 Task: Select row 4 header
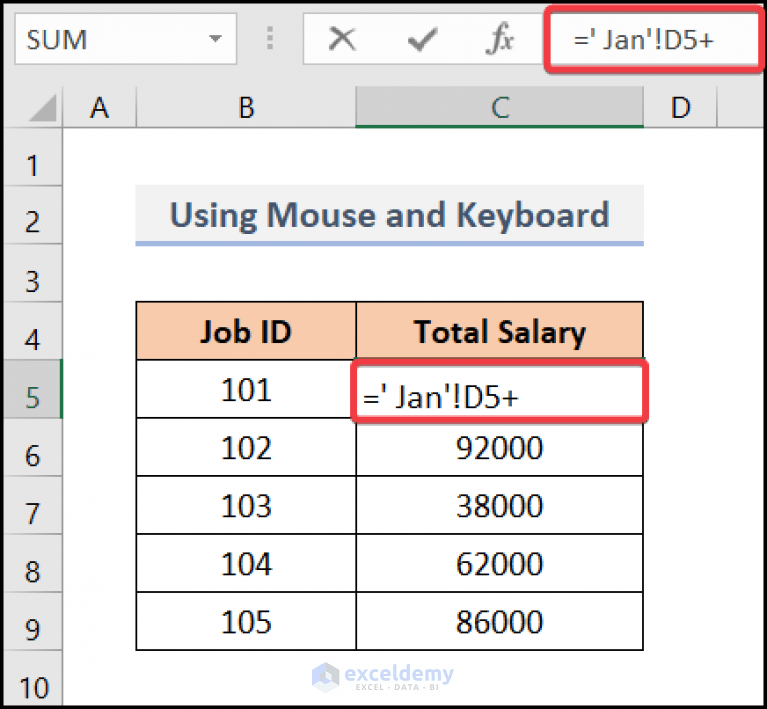coord(33,331)
